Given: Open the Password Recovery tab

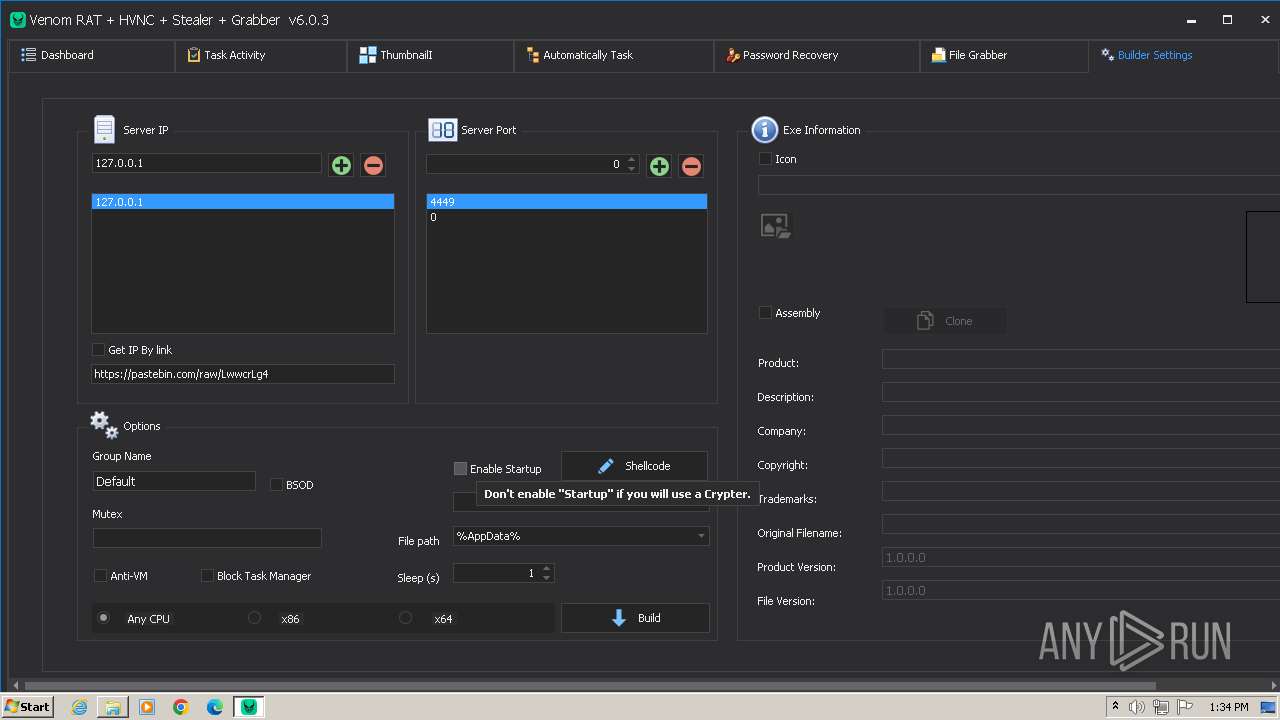Looking at the screenshot, I should coord(817,55).
